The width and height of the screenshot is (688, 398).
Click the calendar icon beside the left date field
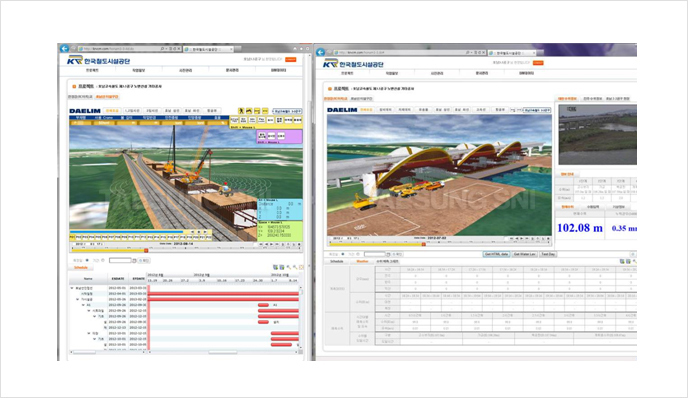(135, 260)
